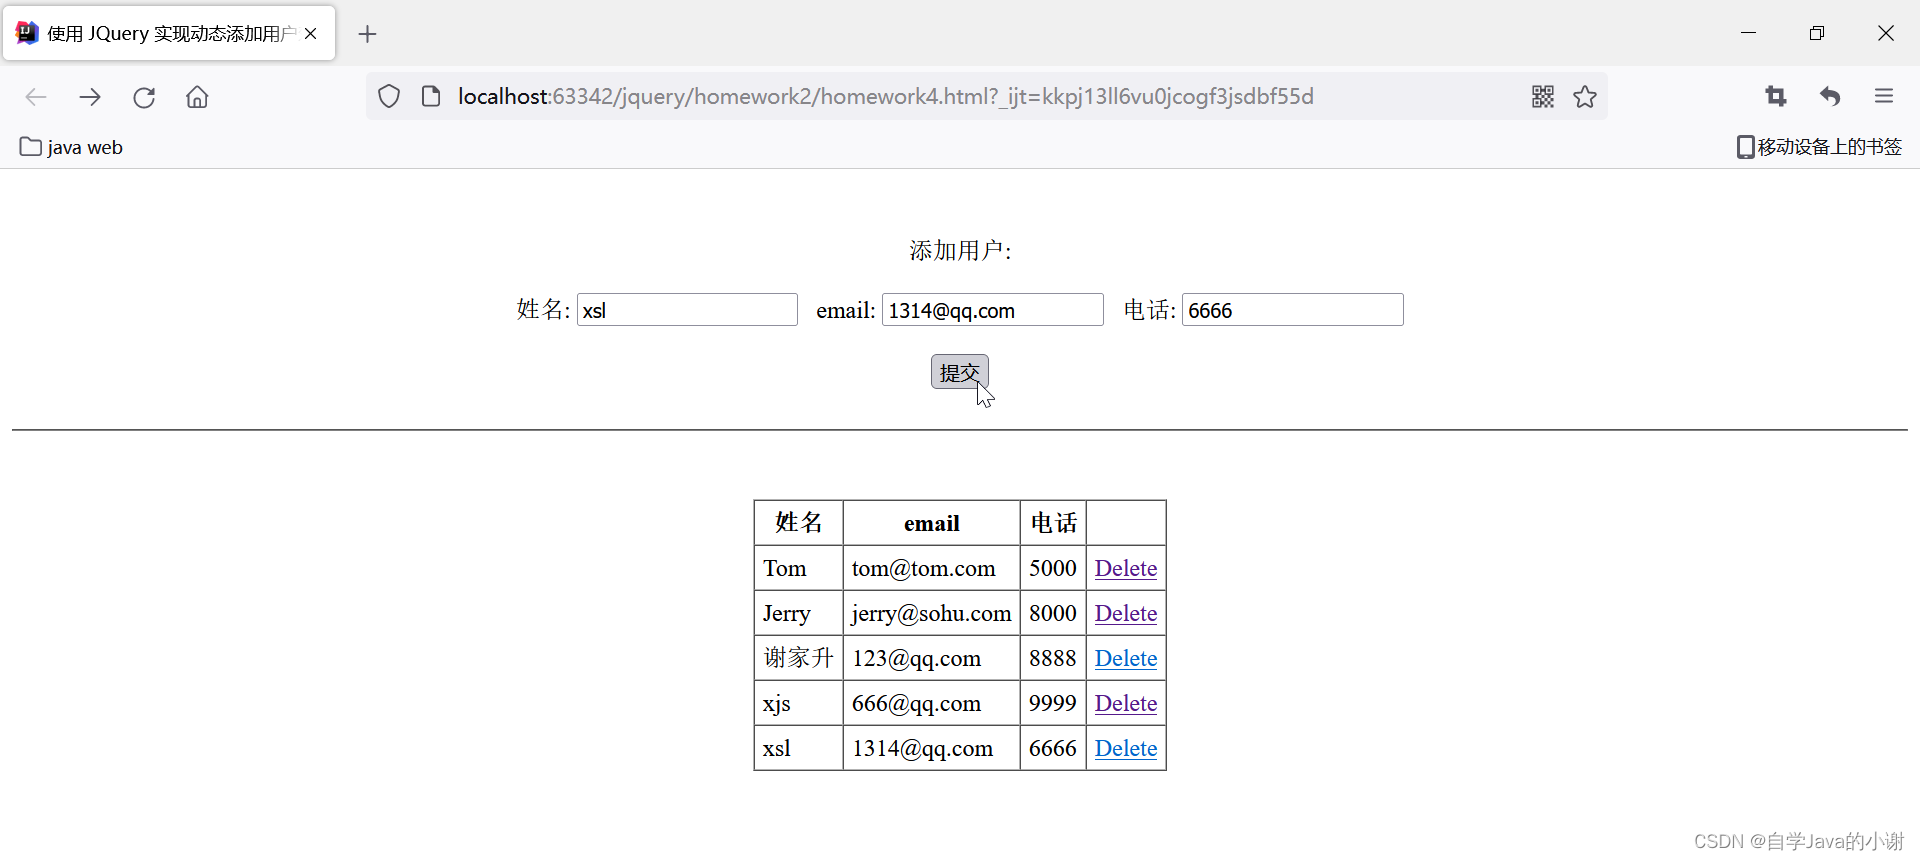Delete the Jerry row

(x=1125, y=613)
